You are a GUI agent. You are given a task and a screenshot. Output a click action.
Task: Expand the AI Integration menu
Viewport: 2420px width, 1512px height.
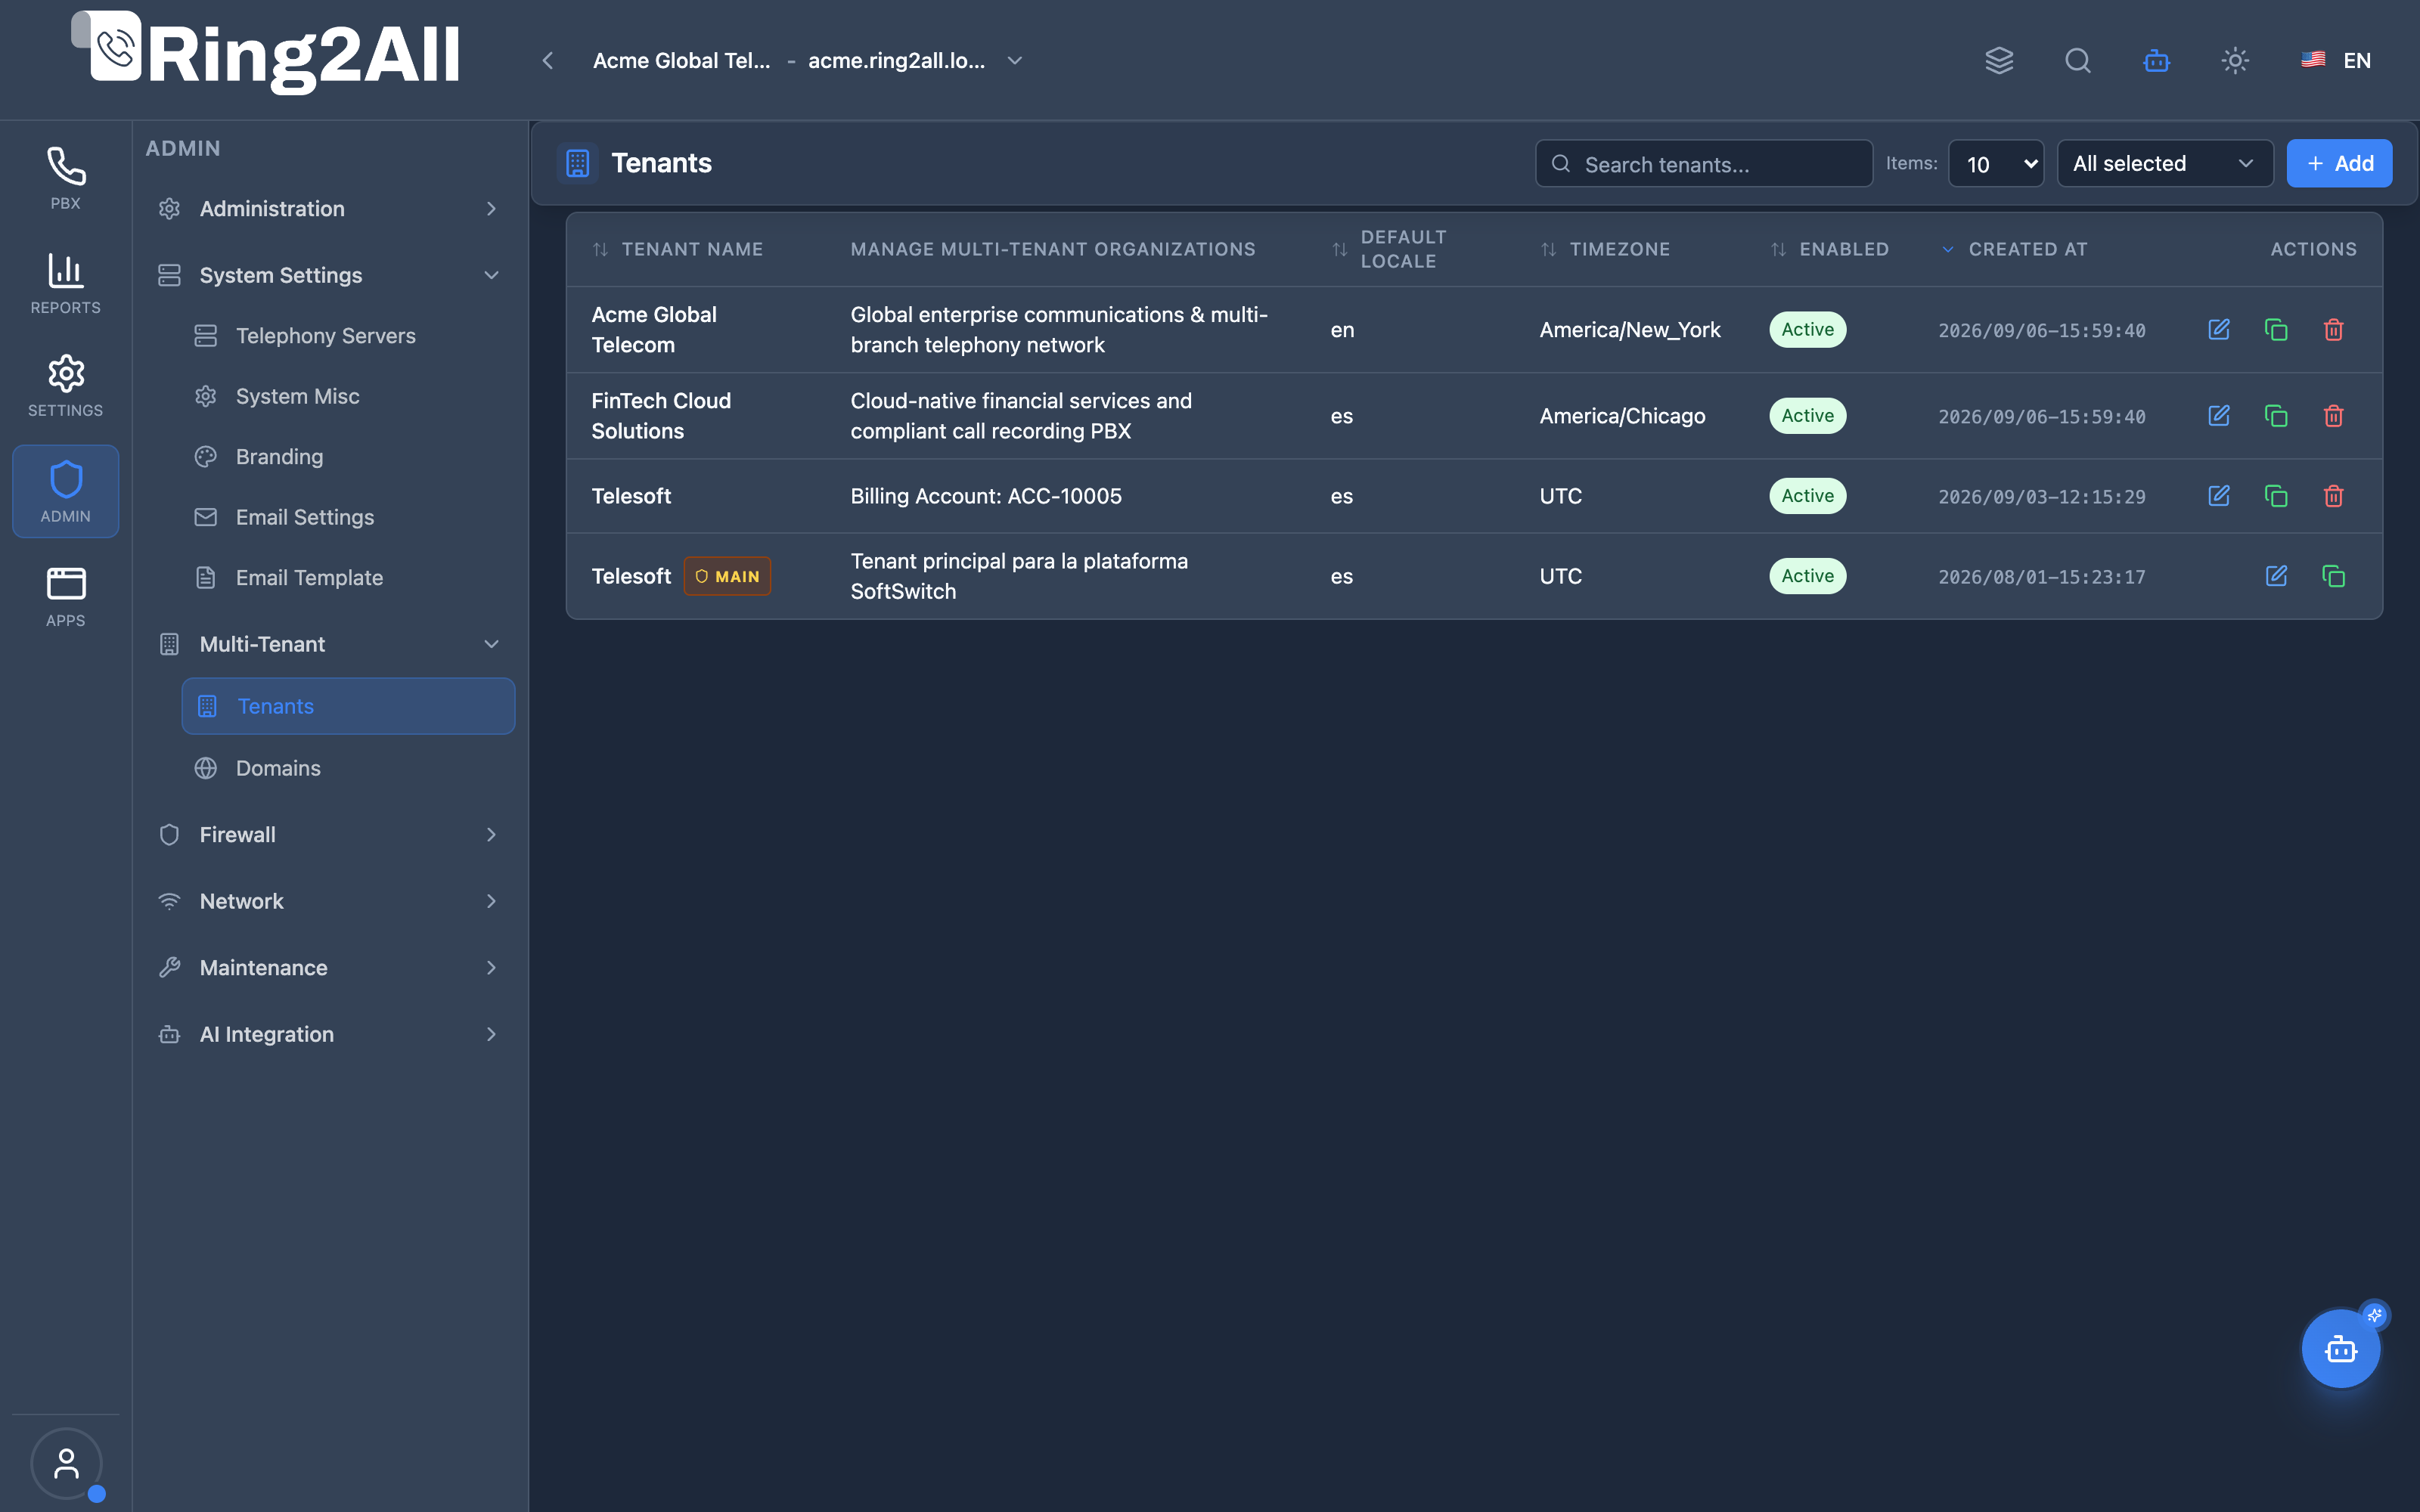tap(330, 1034)
